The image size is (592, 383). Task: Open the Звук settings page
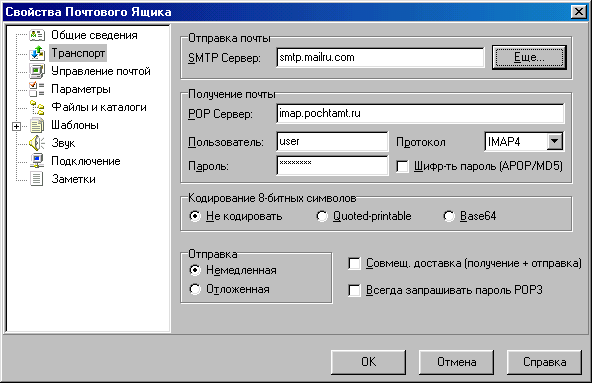[x=63, y=143]
